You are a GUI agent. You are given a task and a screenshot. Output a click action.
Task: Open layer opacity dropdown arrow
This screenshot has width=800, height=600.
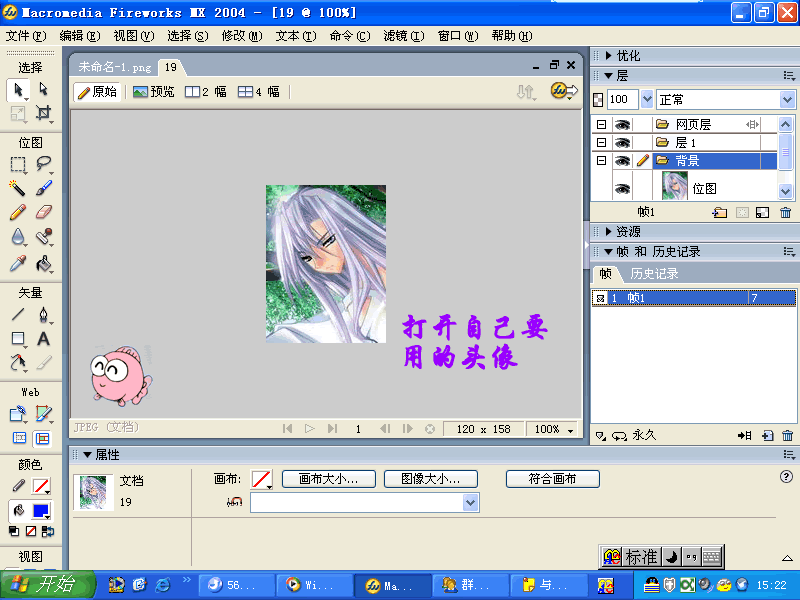tap(647, 99)
